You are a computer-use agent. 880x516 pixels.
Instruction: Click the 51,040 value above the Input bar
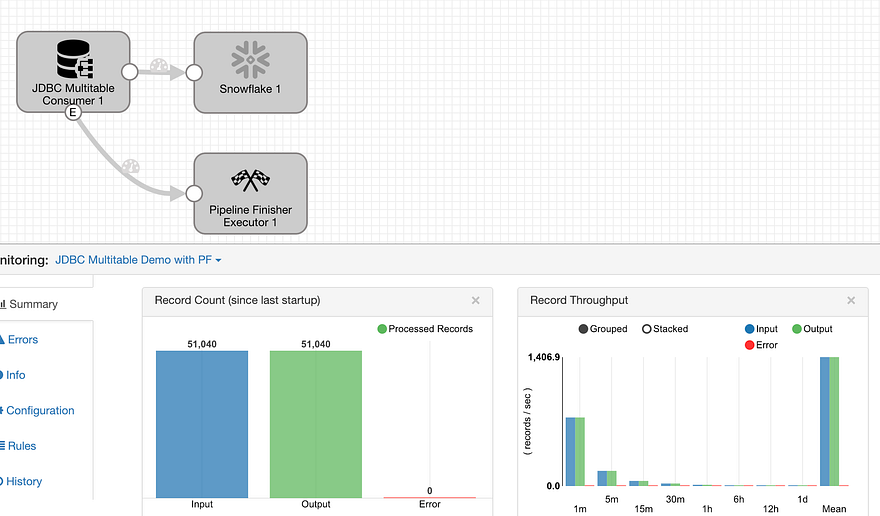(202, 344)
